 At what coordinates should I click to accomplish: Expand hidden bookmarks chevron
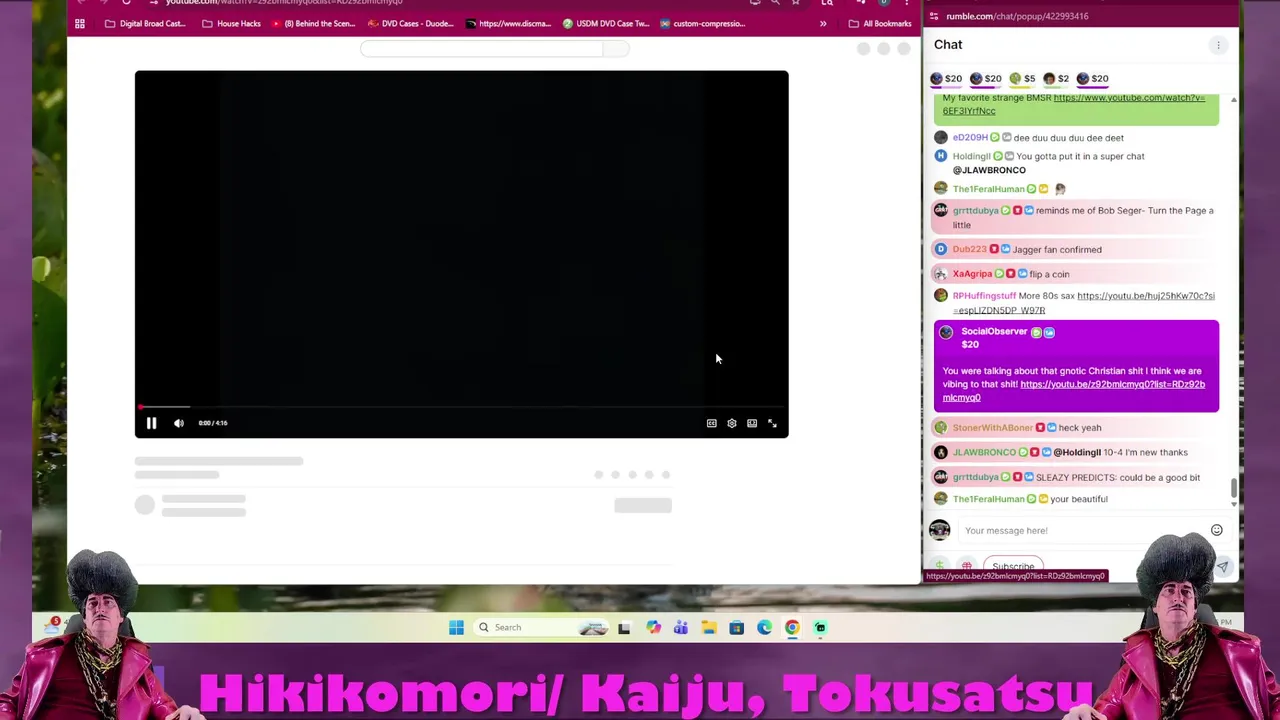pos(823,23)
